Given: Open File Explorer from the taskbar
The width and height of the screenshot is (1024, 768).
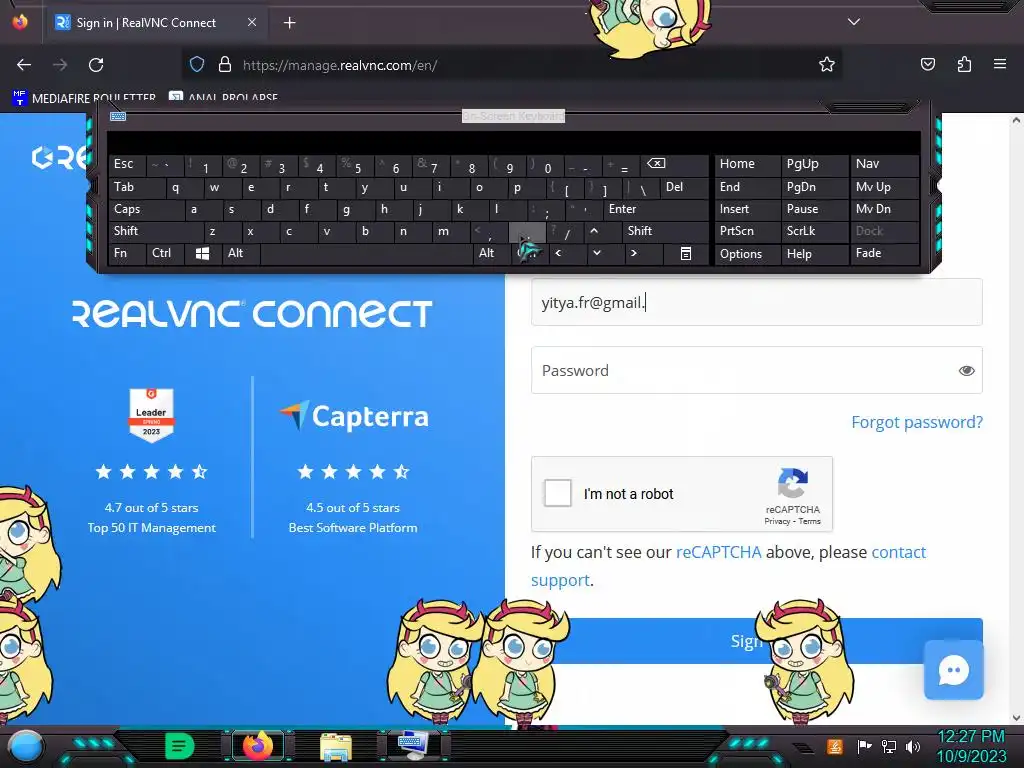Looking at the screenshot, I should (x=336, y=746).
